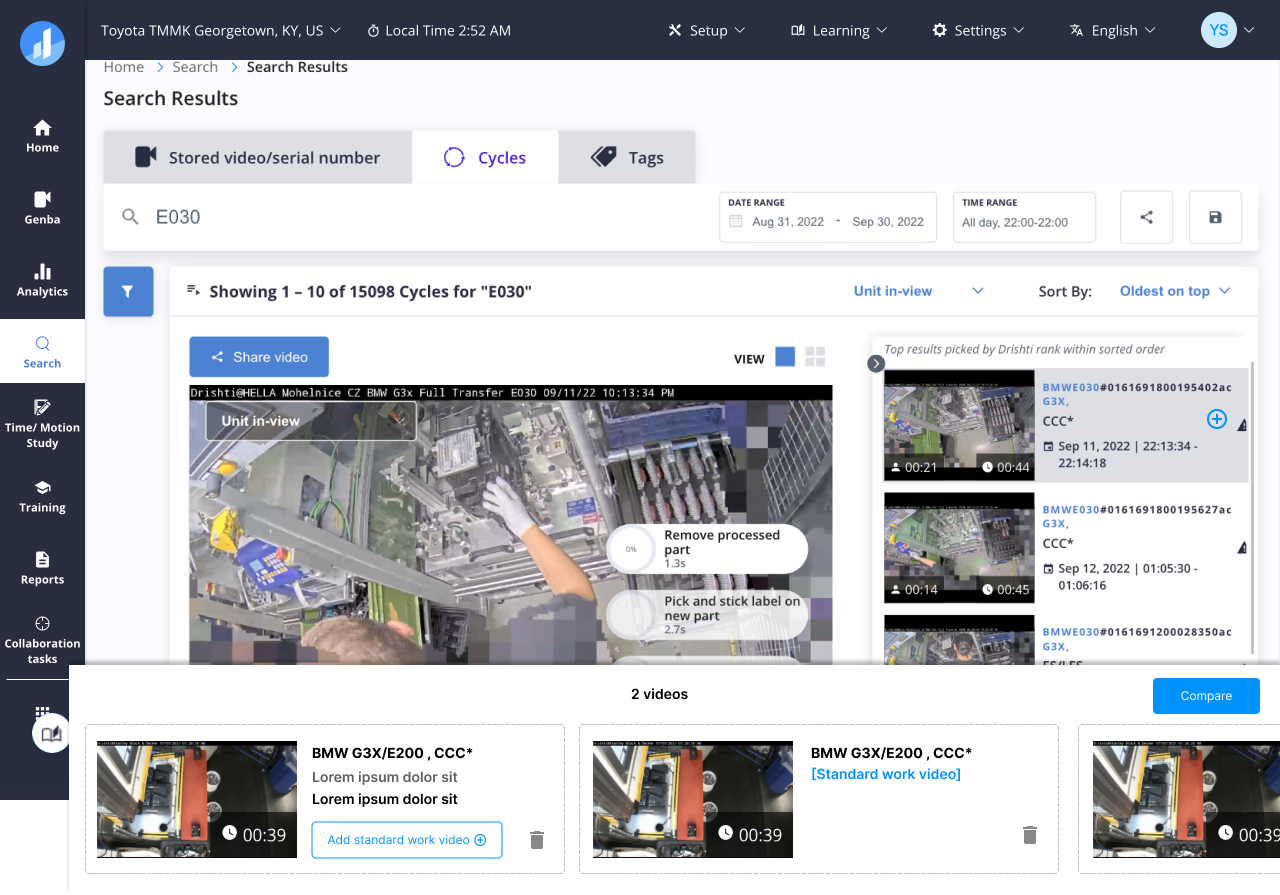Viewport: 1280px width, 895px height.
Task: Open the BMWE030 link for cycle ending 195627ac
Action: click(x=1071, y=510)
